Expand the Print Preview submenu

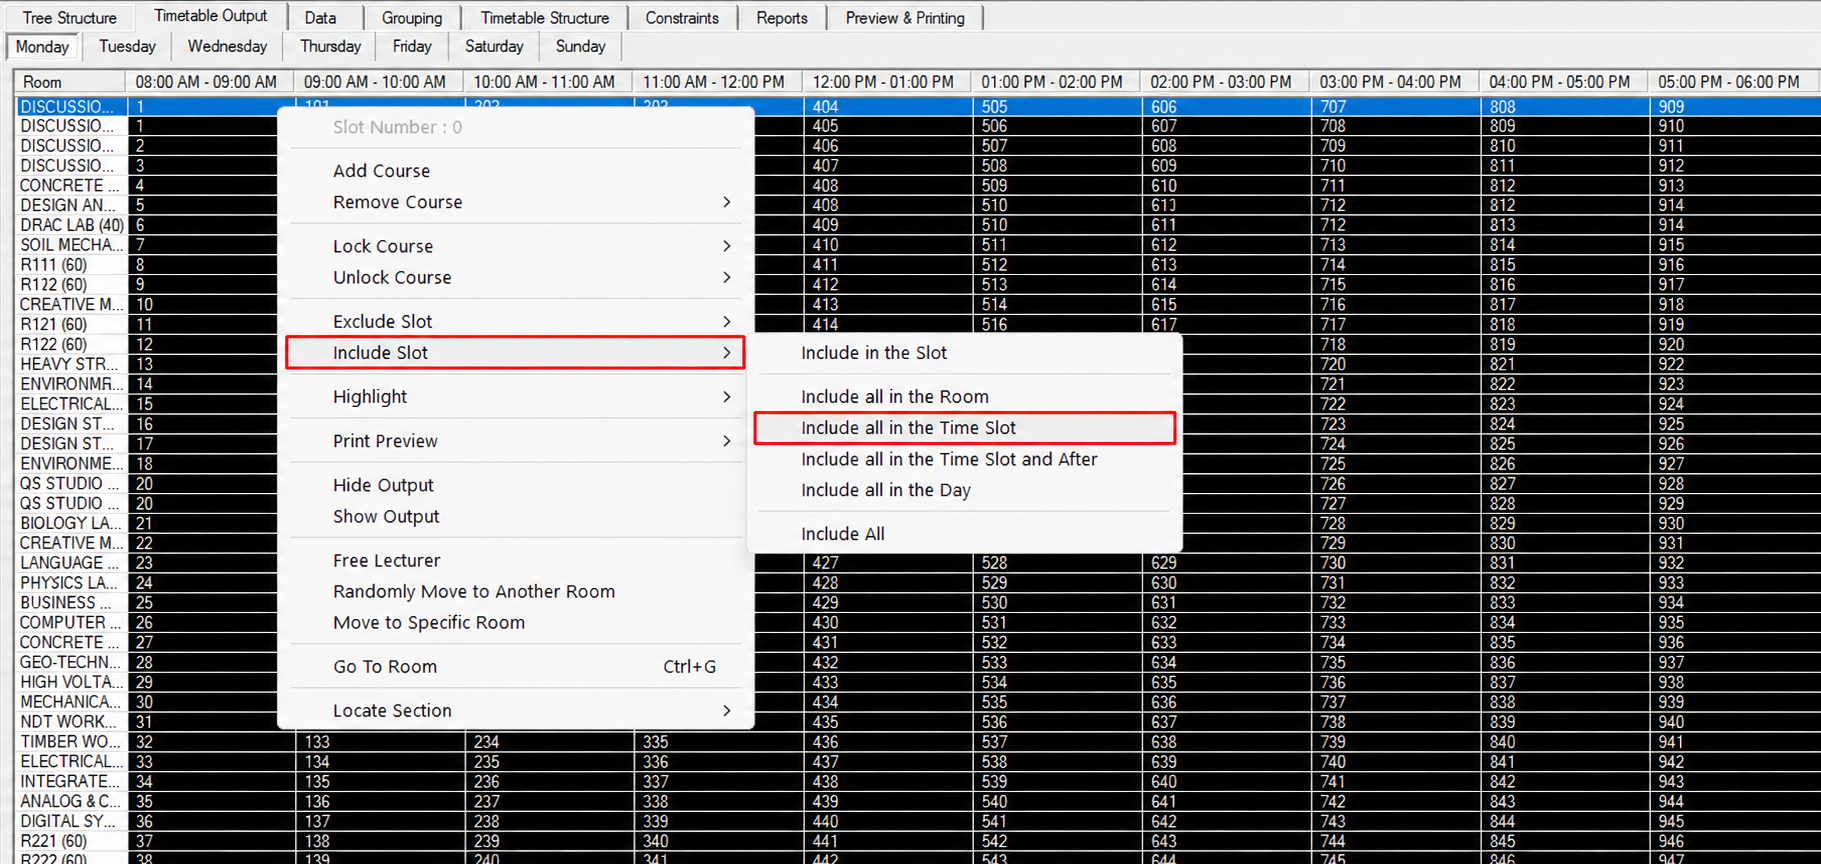tap(515, 441)
